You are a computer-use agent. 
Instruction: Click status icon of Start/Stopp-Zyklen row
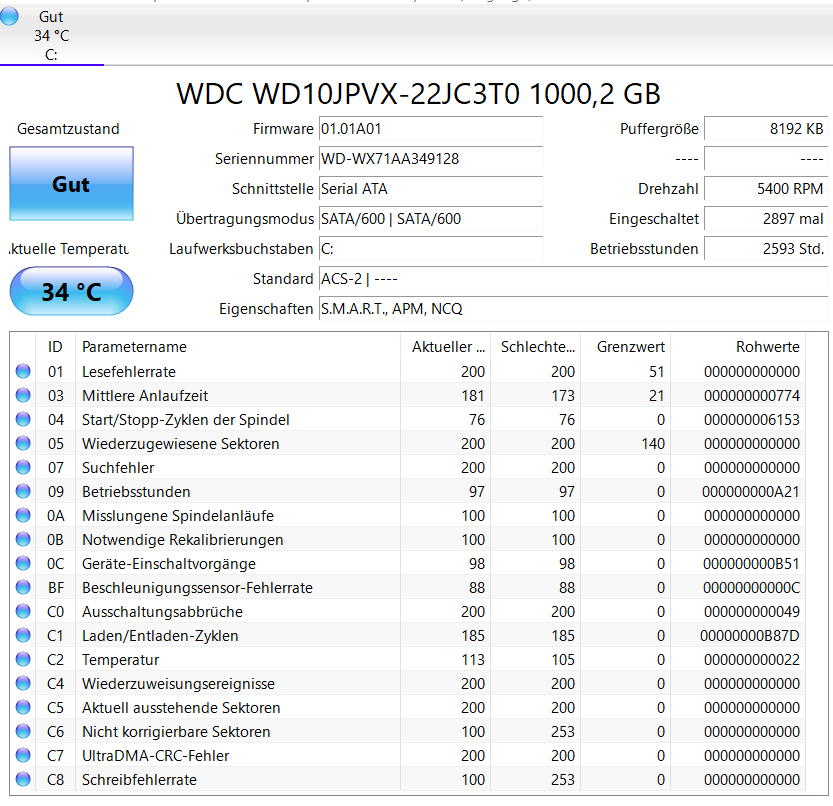(23, 419)
